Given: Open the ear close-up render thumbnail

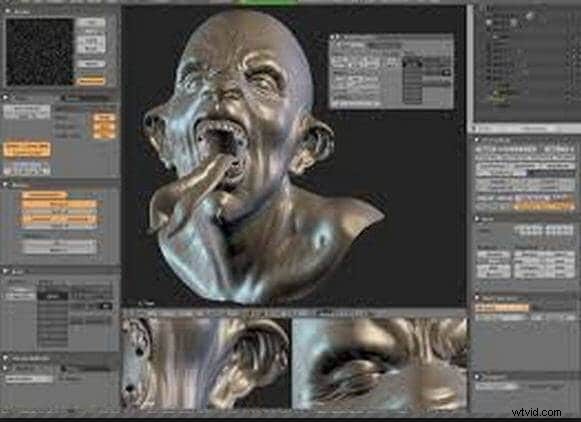Looking at the screenshot, I should pyautogui.click(x=206, y=363).
